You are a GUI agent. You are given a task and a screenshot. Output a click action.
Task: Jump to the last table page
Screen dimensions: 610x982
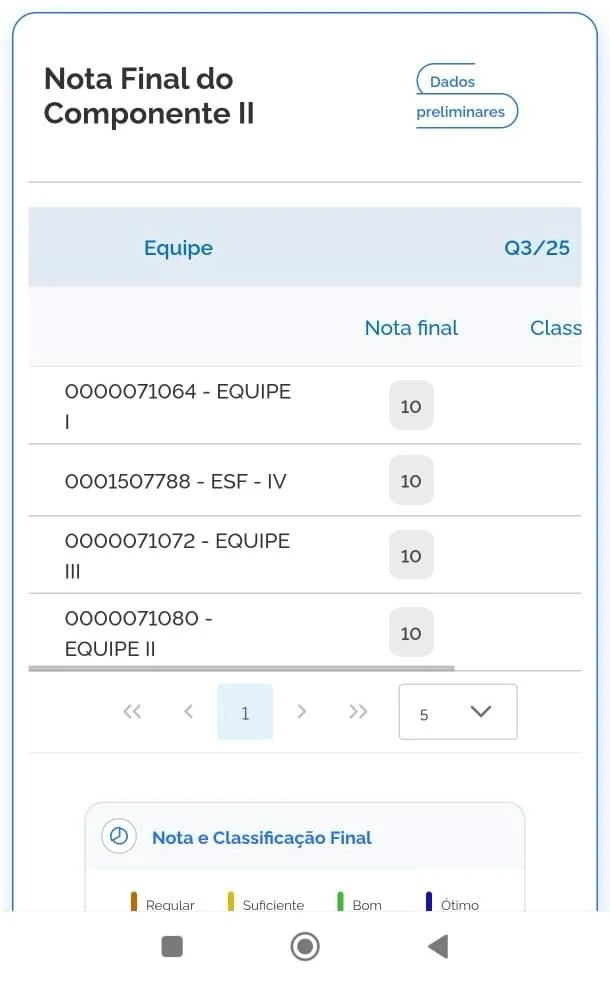tap(358, 712)
